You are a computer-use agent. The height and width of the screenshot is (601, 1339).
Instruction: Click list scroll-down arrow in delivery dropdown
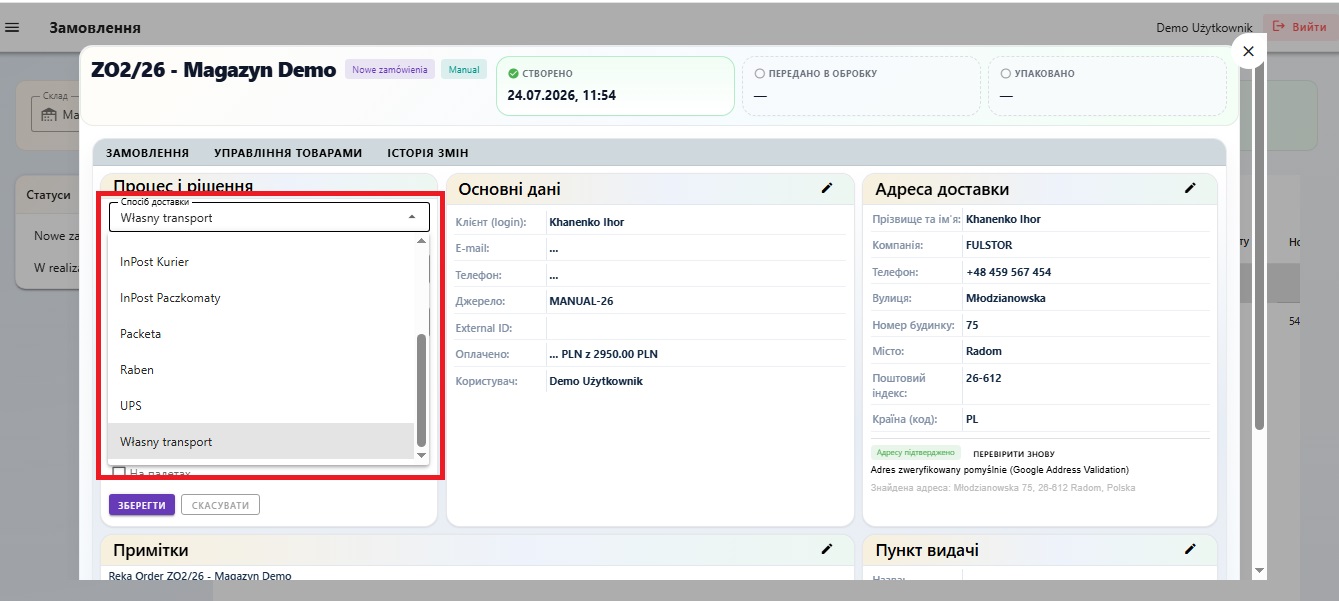(x=421, y=455)
